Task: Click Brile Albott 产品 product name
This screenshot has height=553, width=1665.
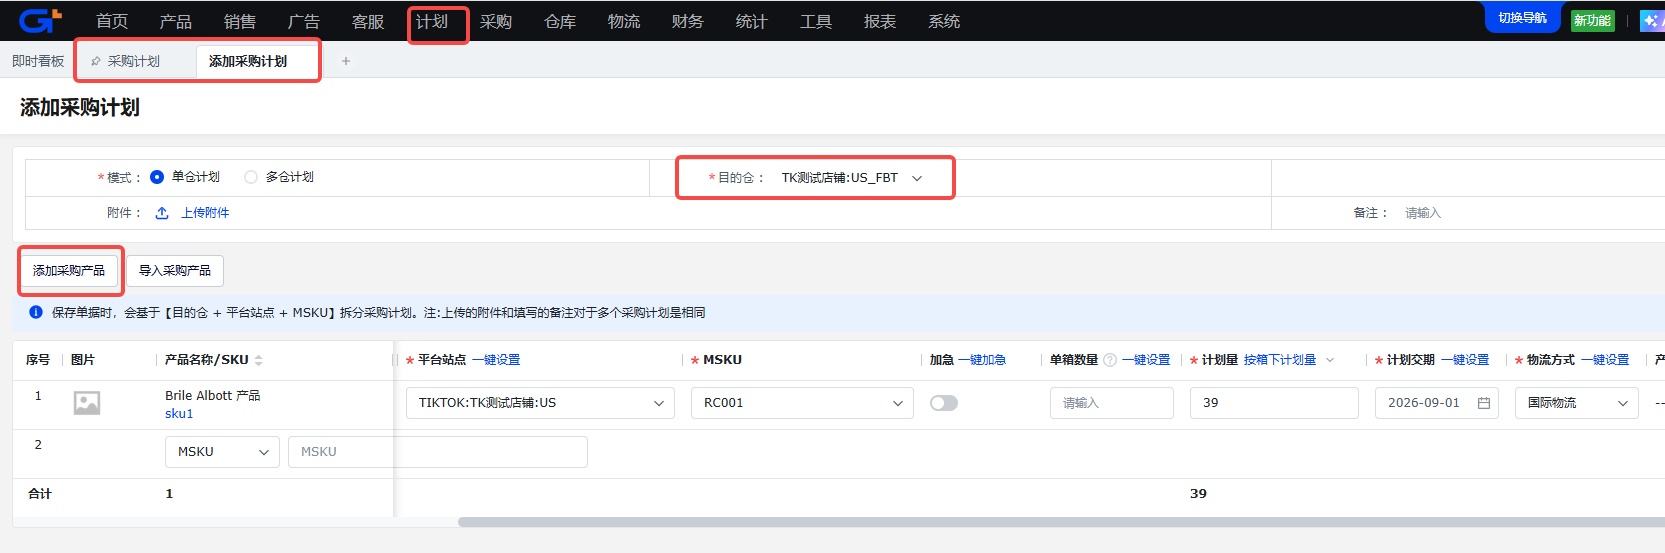Action: pyautogui.click(x=213, y=396)
